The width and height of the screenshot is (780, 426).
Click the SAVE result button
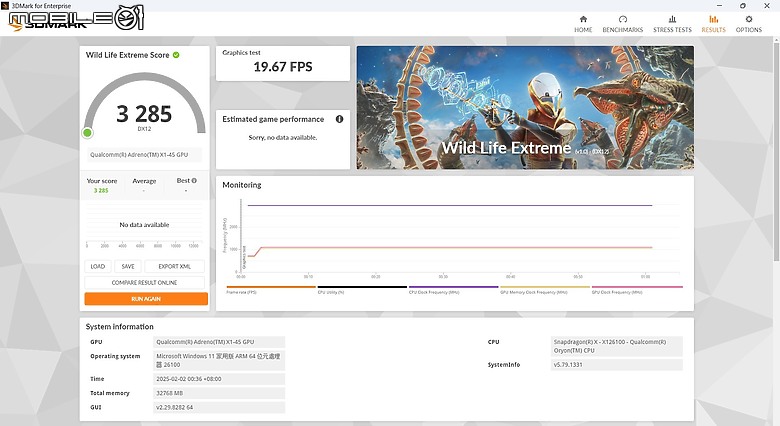coord(128,266)
